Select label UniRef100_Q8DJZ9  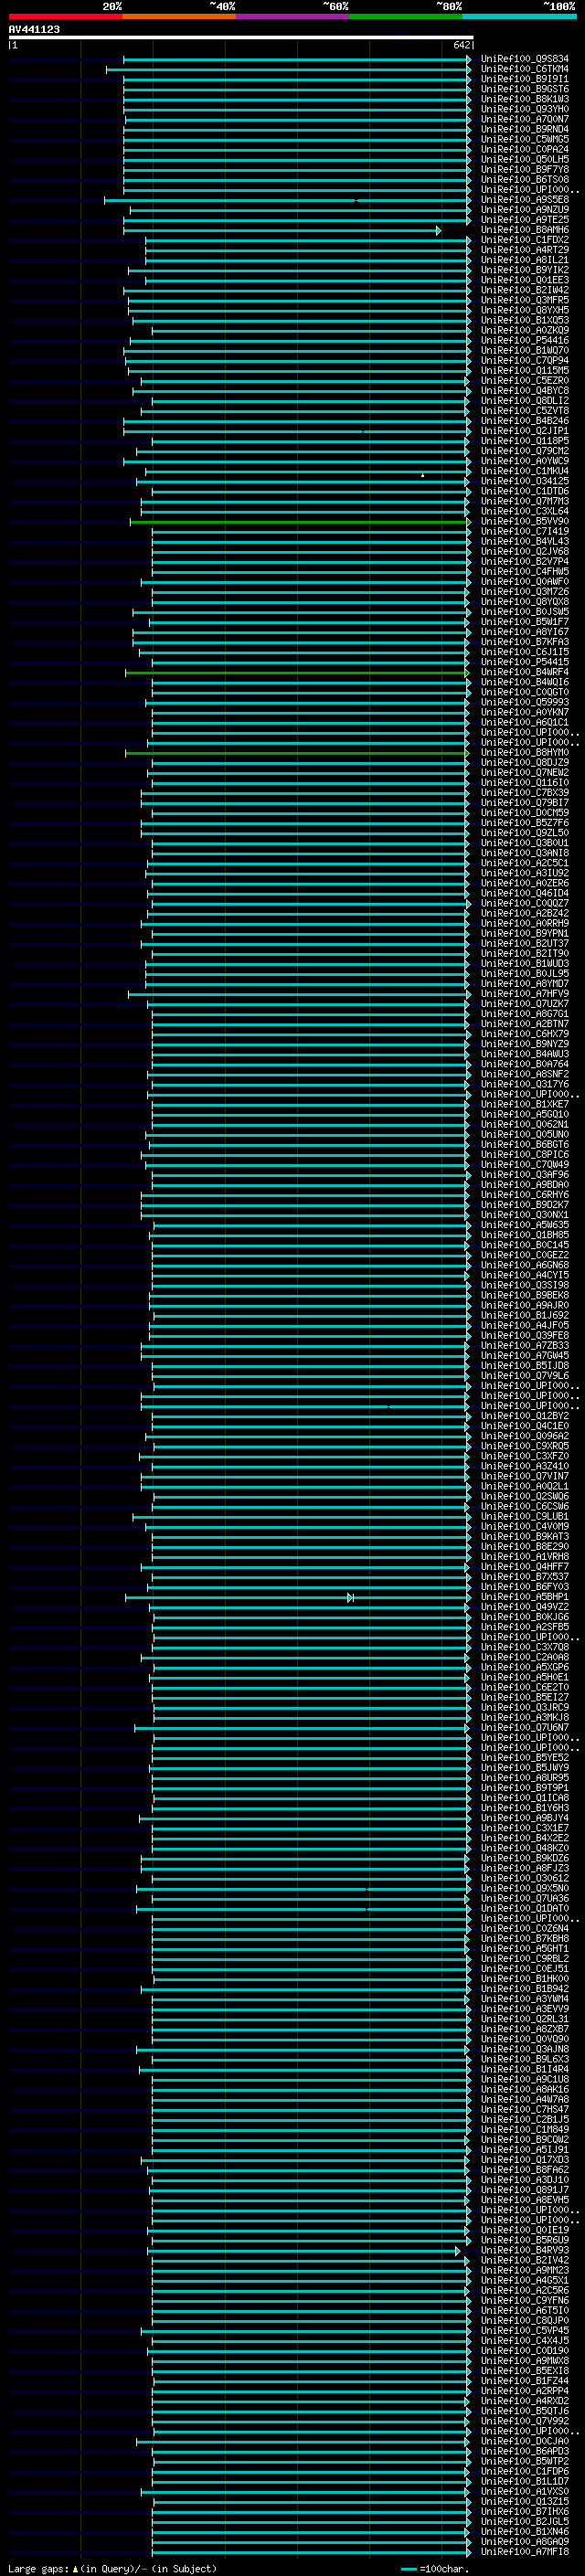pos(525,762)
